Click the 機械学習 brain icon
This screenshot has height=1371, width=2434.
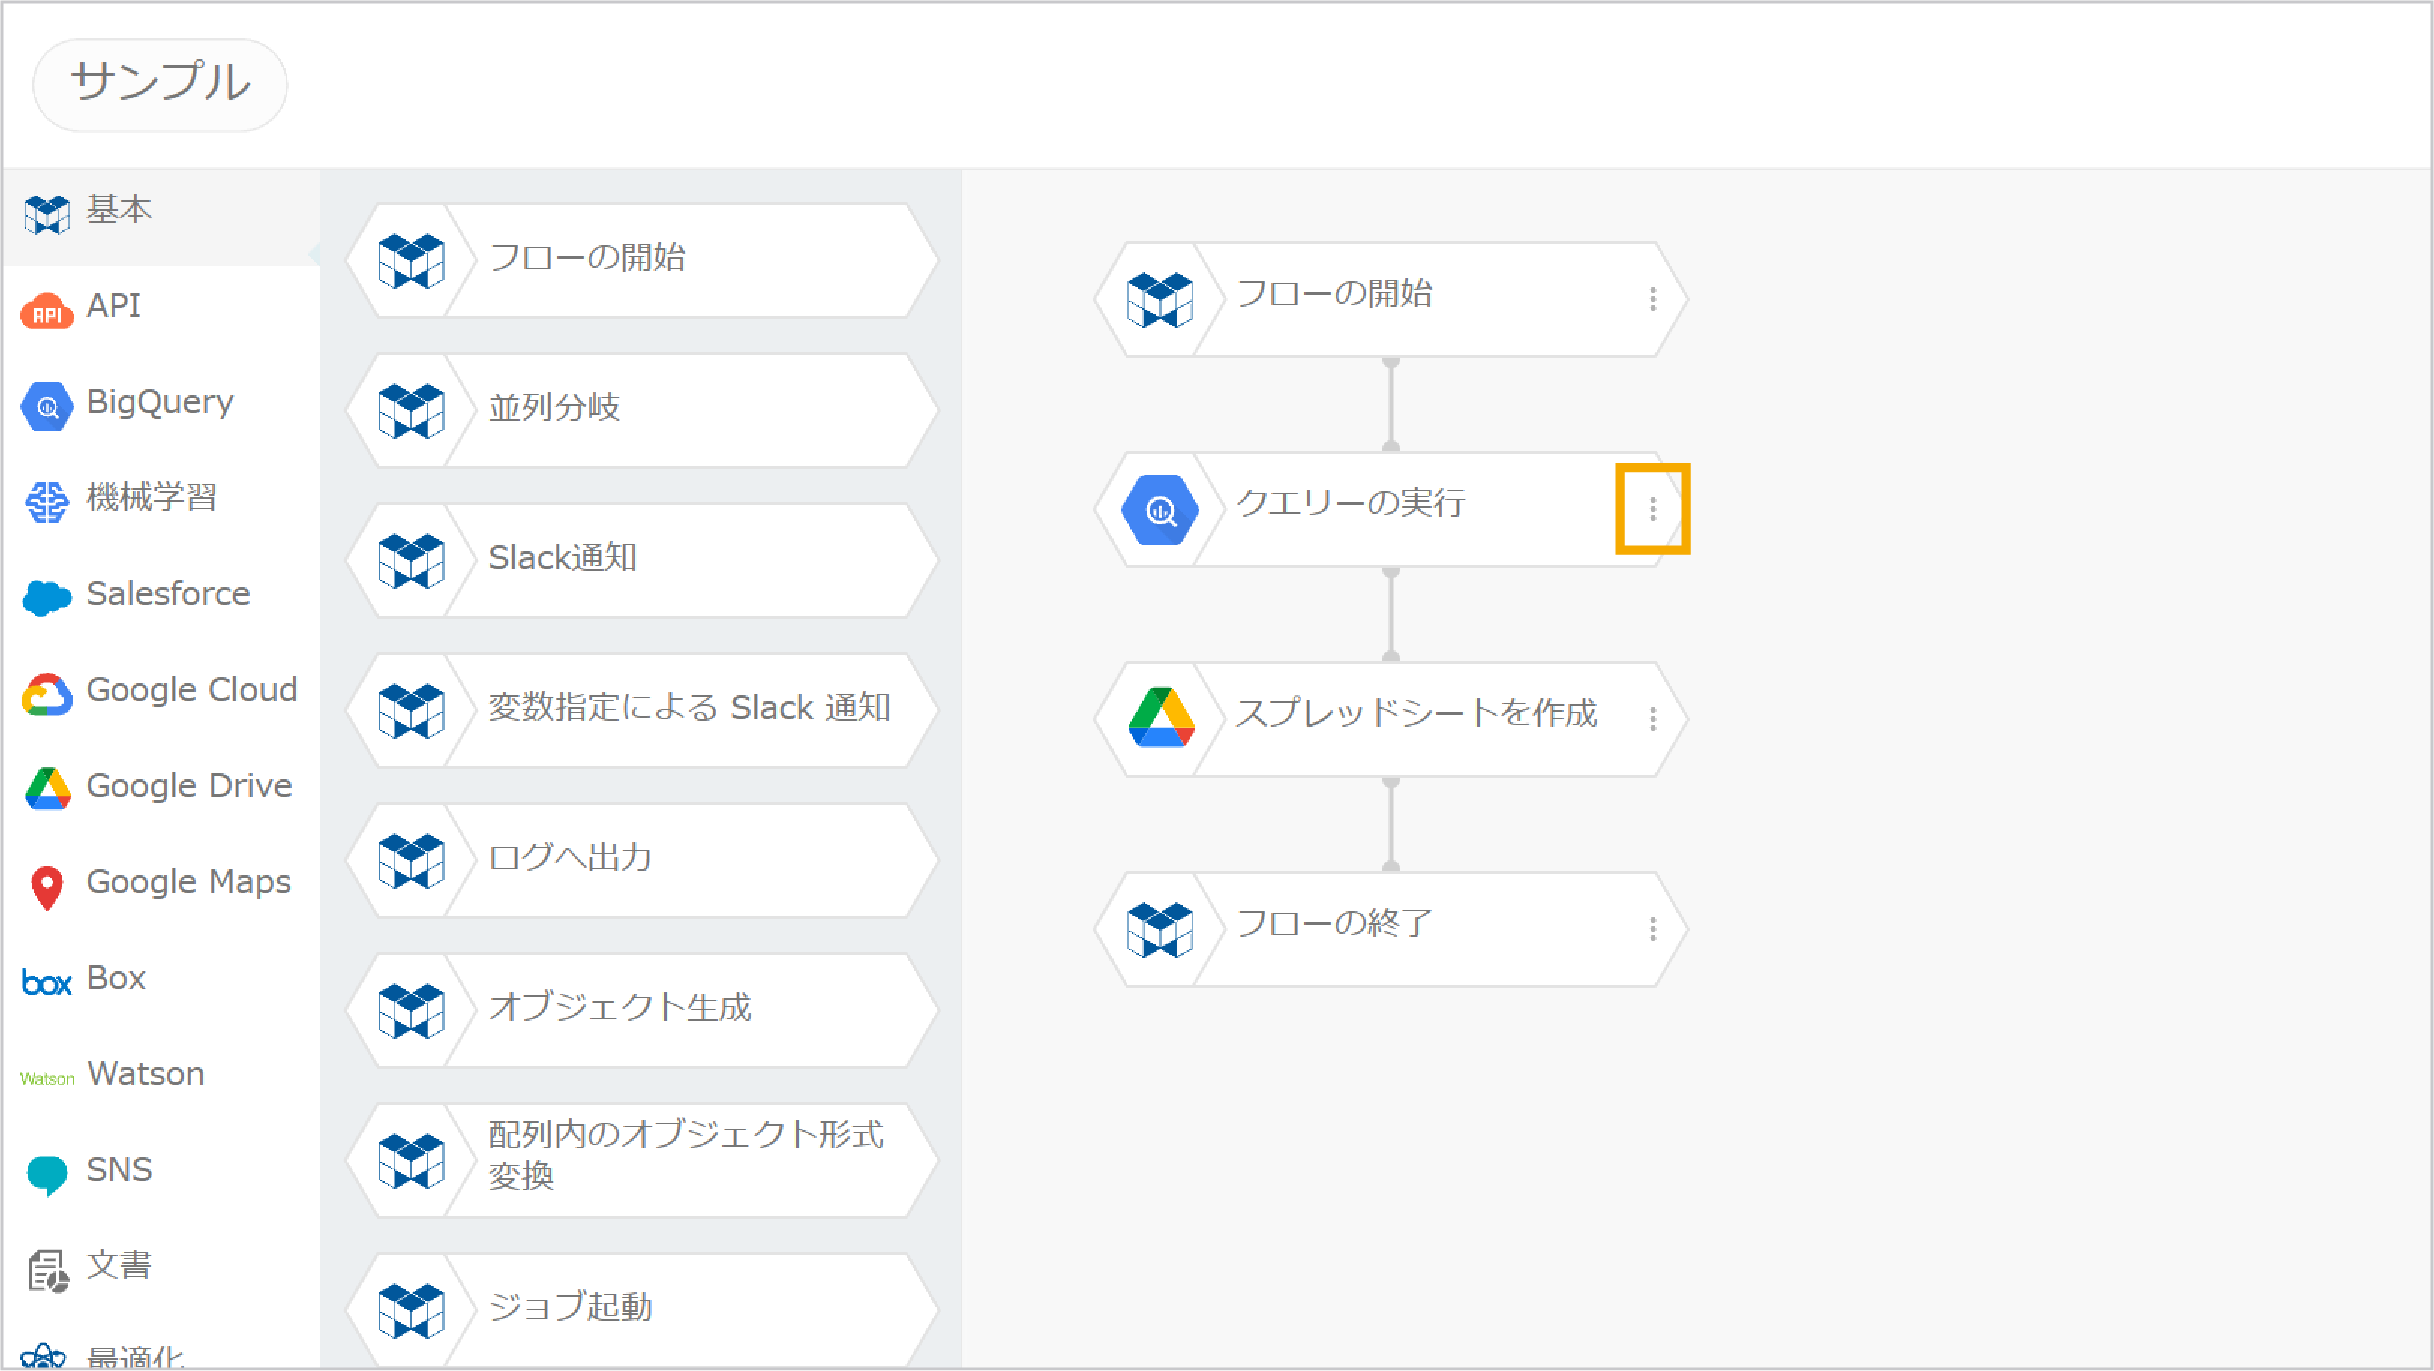point(46,502)
